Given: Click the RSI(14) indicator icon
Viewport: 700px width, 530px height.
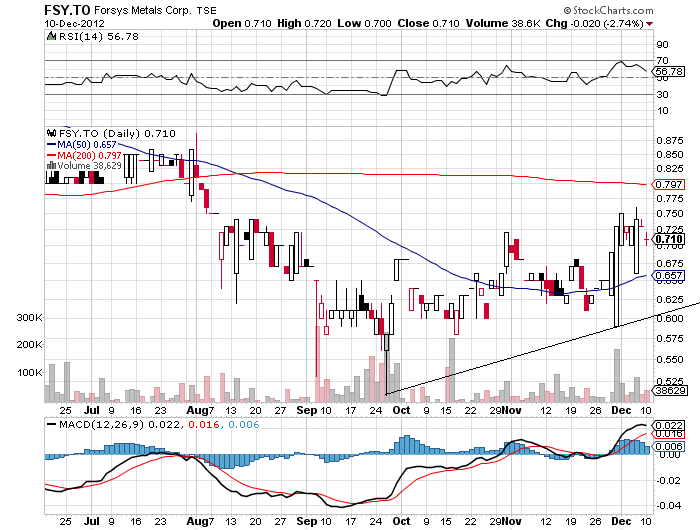Looking at the screenshot, I should click(x=51, y=36).
